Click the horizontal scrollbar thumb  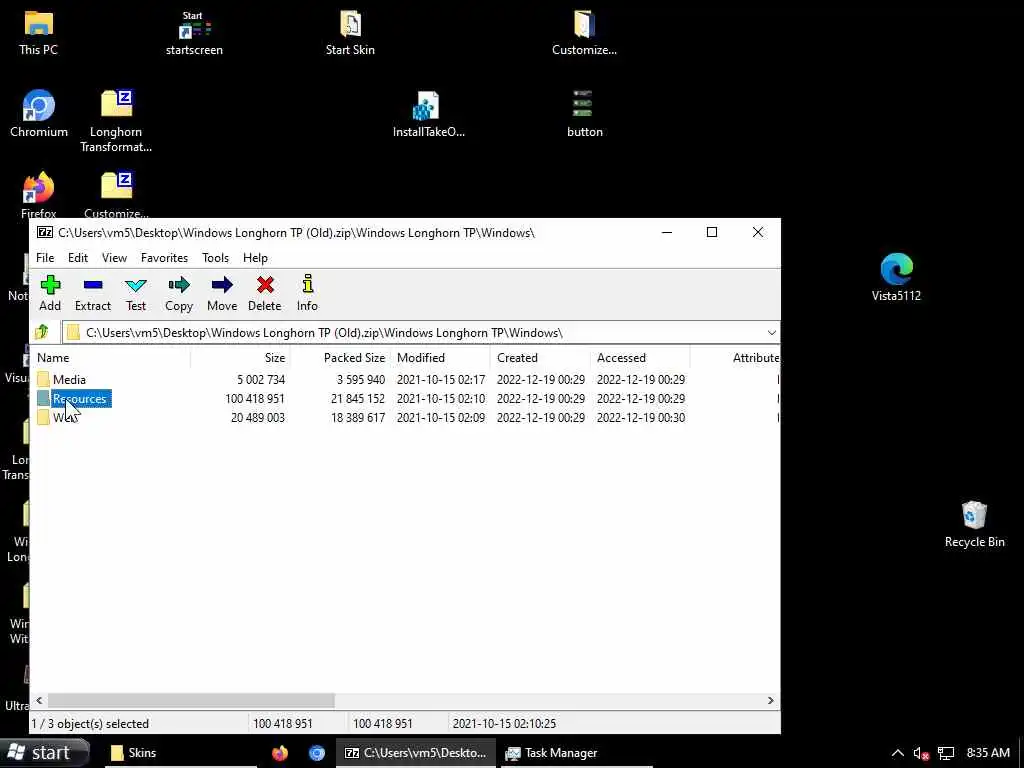point(191,701)
